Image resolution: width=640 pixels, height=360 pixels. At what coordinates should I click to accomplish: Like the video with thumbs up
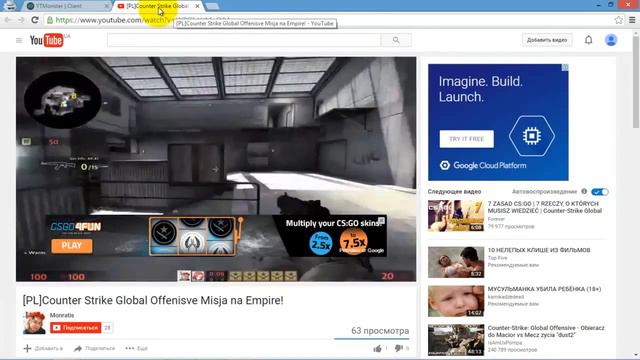[x=377, y=349]
